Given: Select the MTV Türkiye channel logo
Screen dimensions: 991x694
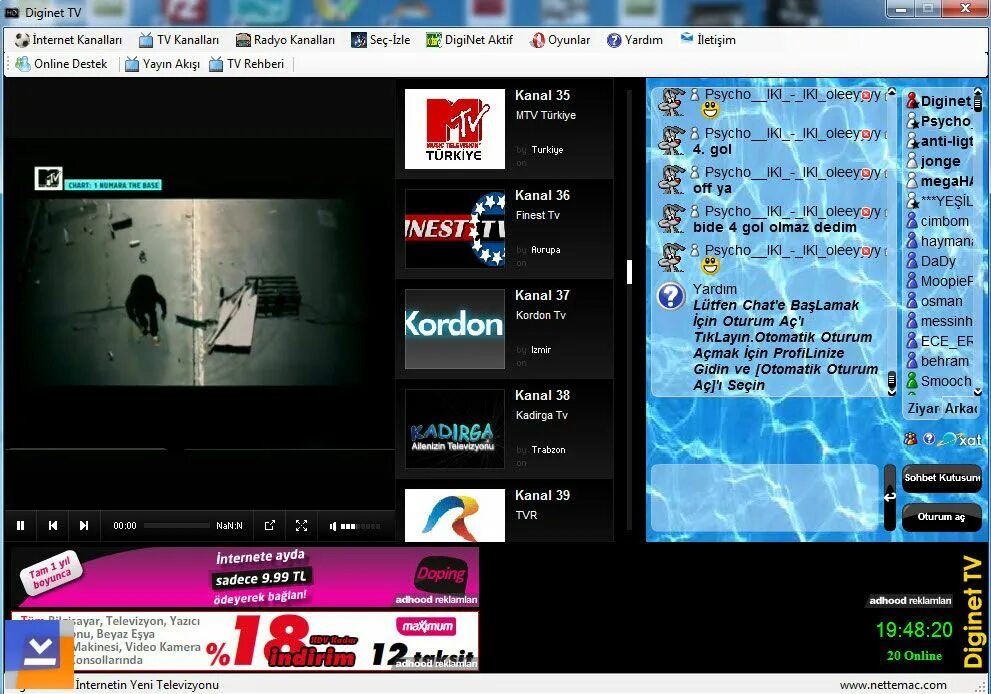Looking at the screenshot, I should [454, 129].
